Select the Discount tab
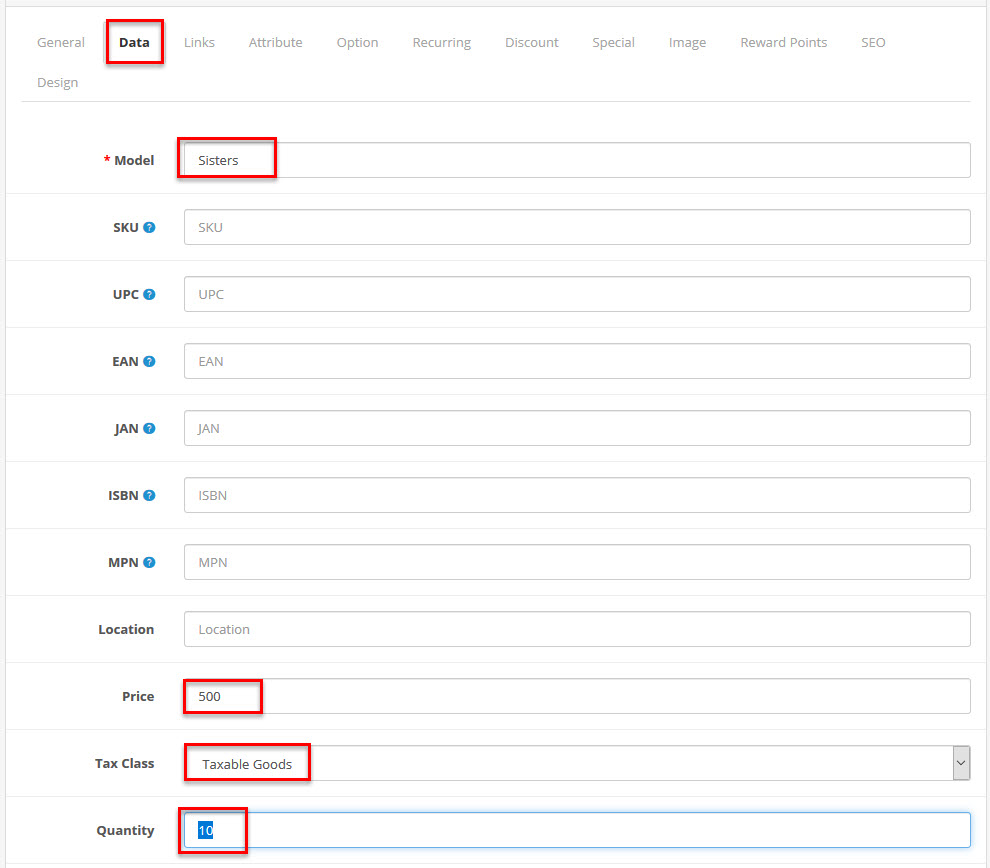The height and width of the screenshot is (868, 990). point(531,42)
